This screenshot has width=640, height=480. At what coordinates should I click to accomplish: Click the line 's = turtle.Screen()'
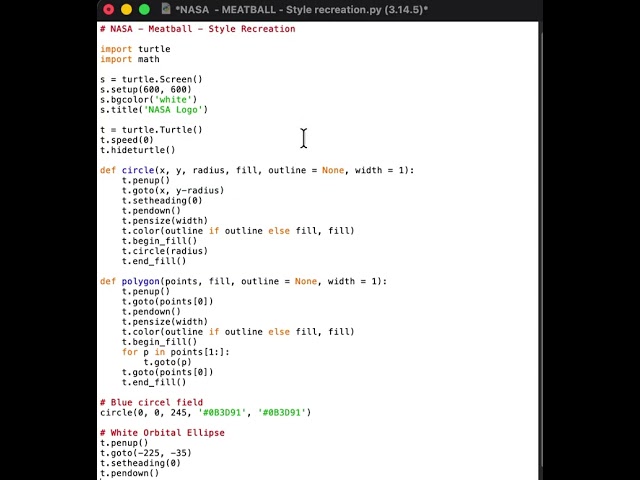point(151,79)
